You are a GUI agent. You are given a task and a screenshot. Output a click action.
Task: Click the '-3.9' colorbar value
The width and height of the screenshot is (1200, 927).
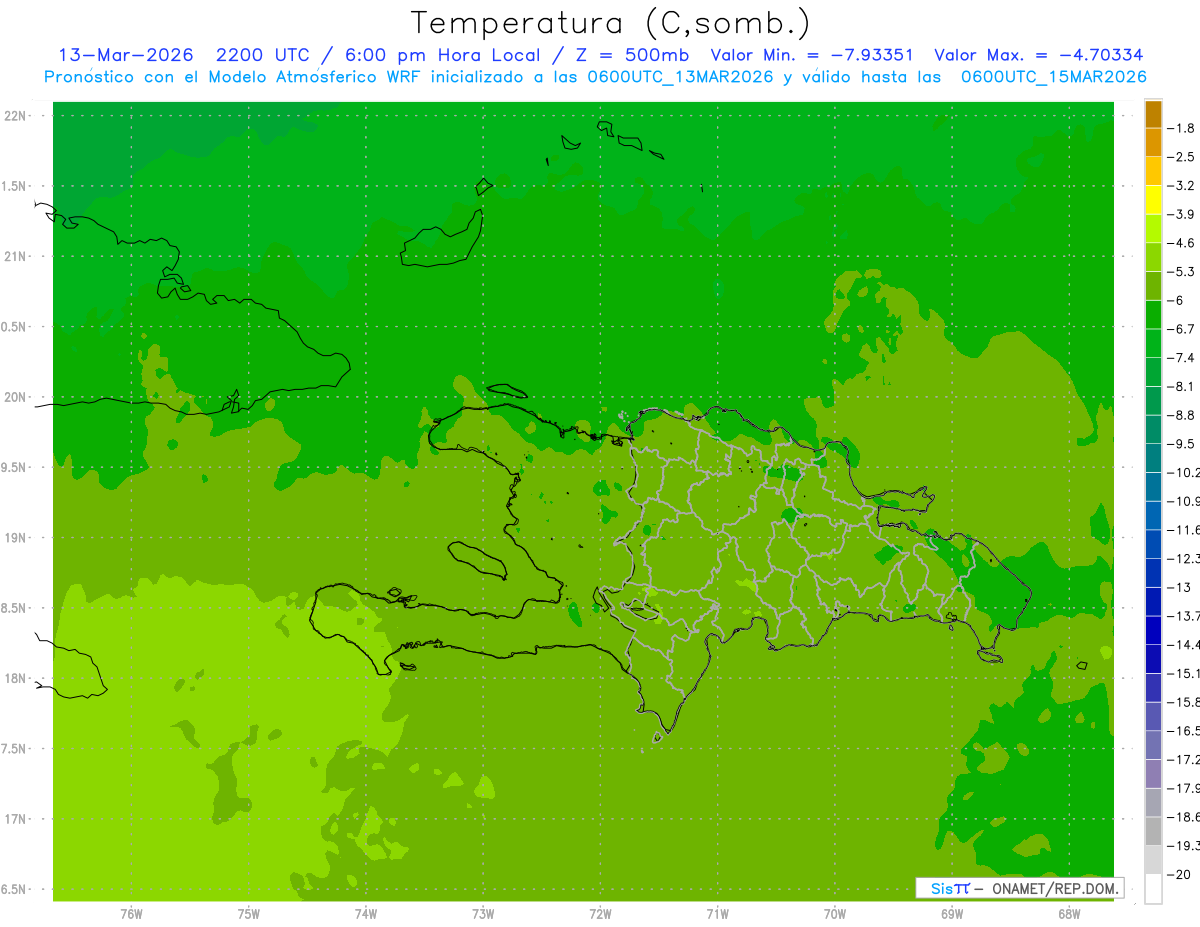pyautogui.click(x=1182, y=215)
